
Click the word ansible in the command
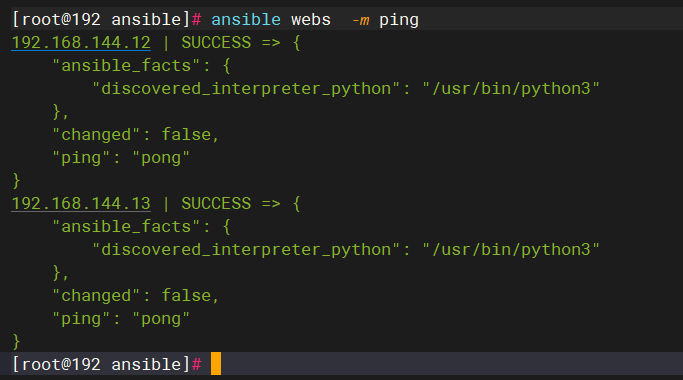246,20
